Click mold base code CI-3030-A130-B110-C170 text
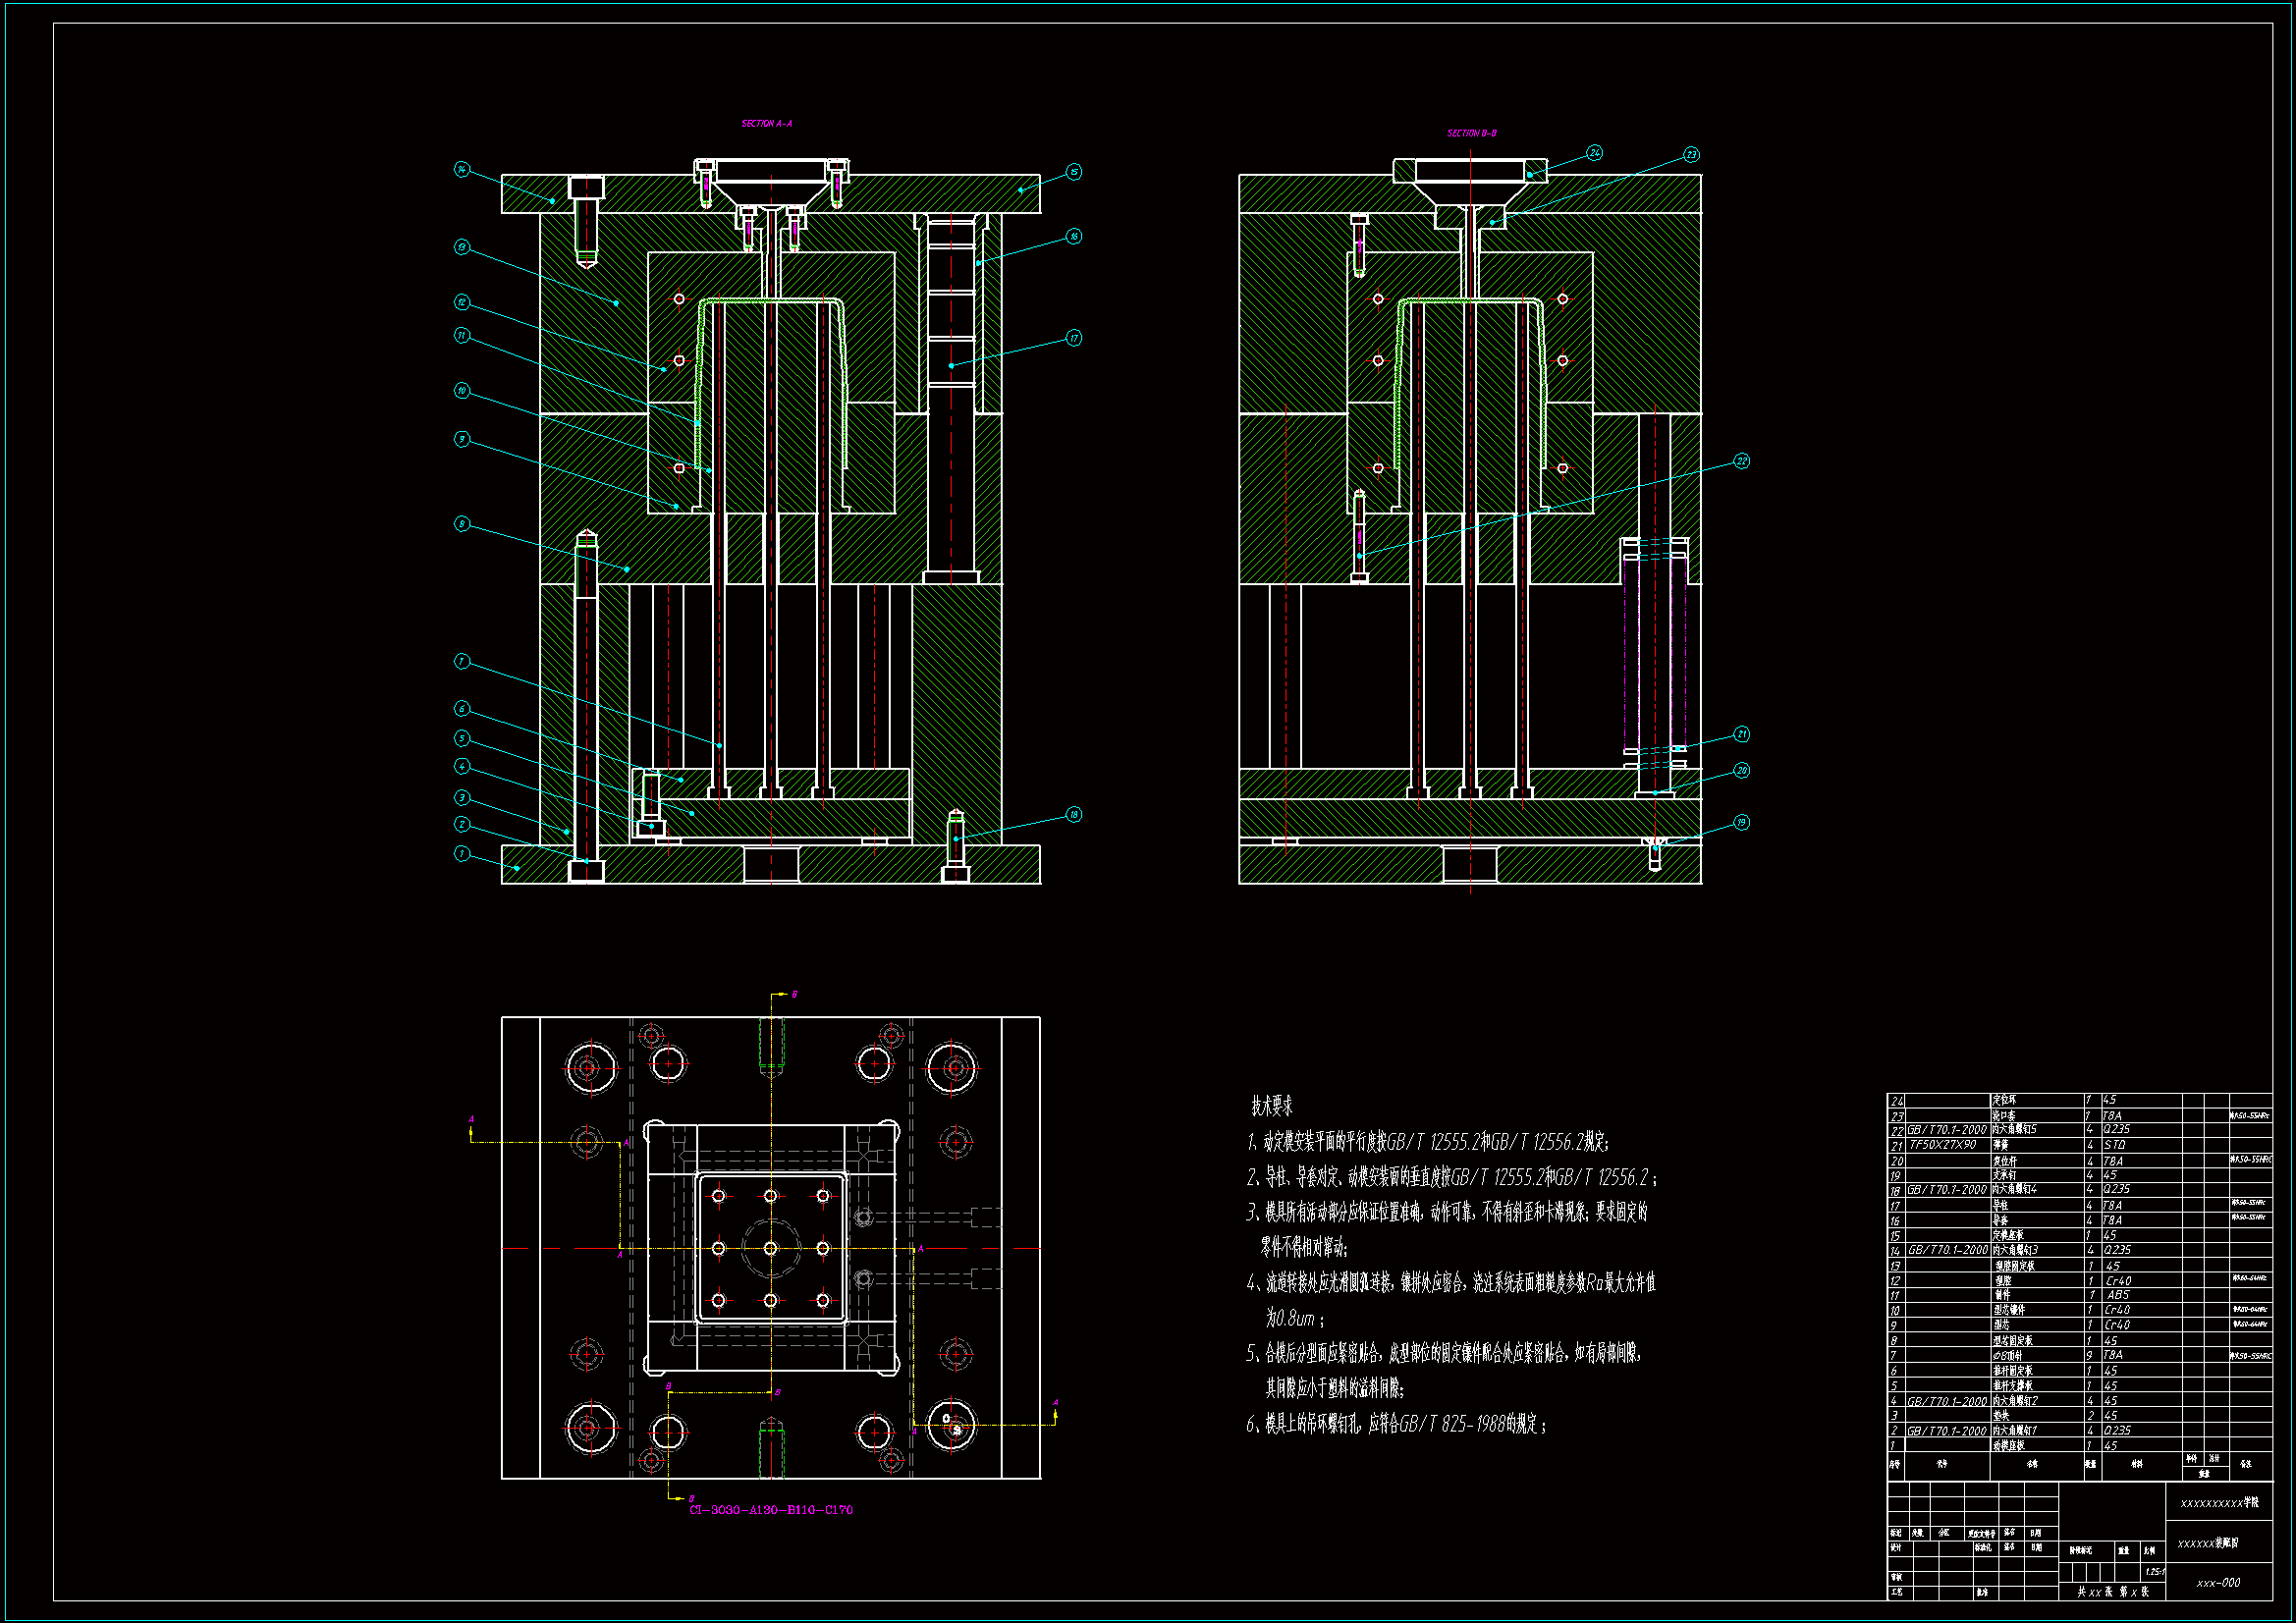This screenshot has width=2296, height=1623. tap(771, 1510)
